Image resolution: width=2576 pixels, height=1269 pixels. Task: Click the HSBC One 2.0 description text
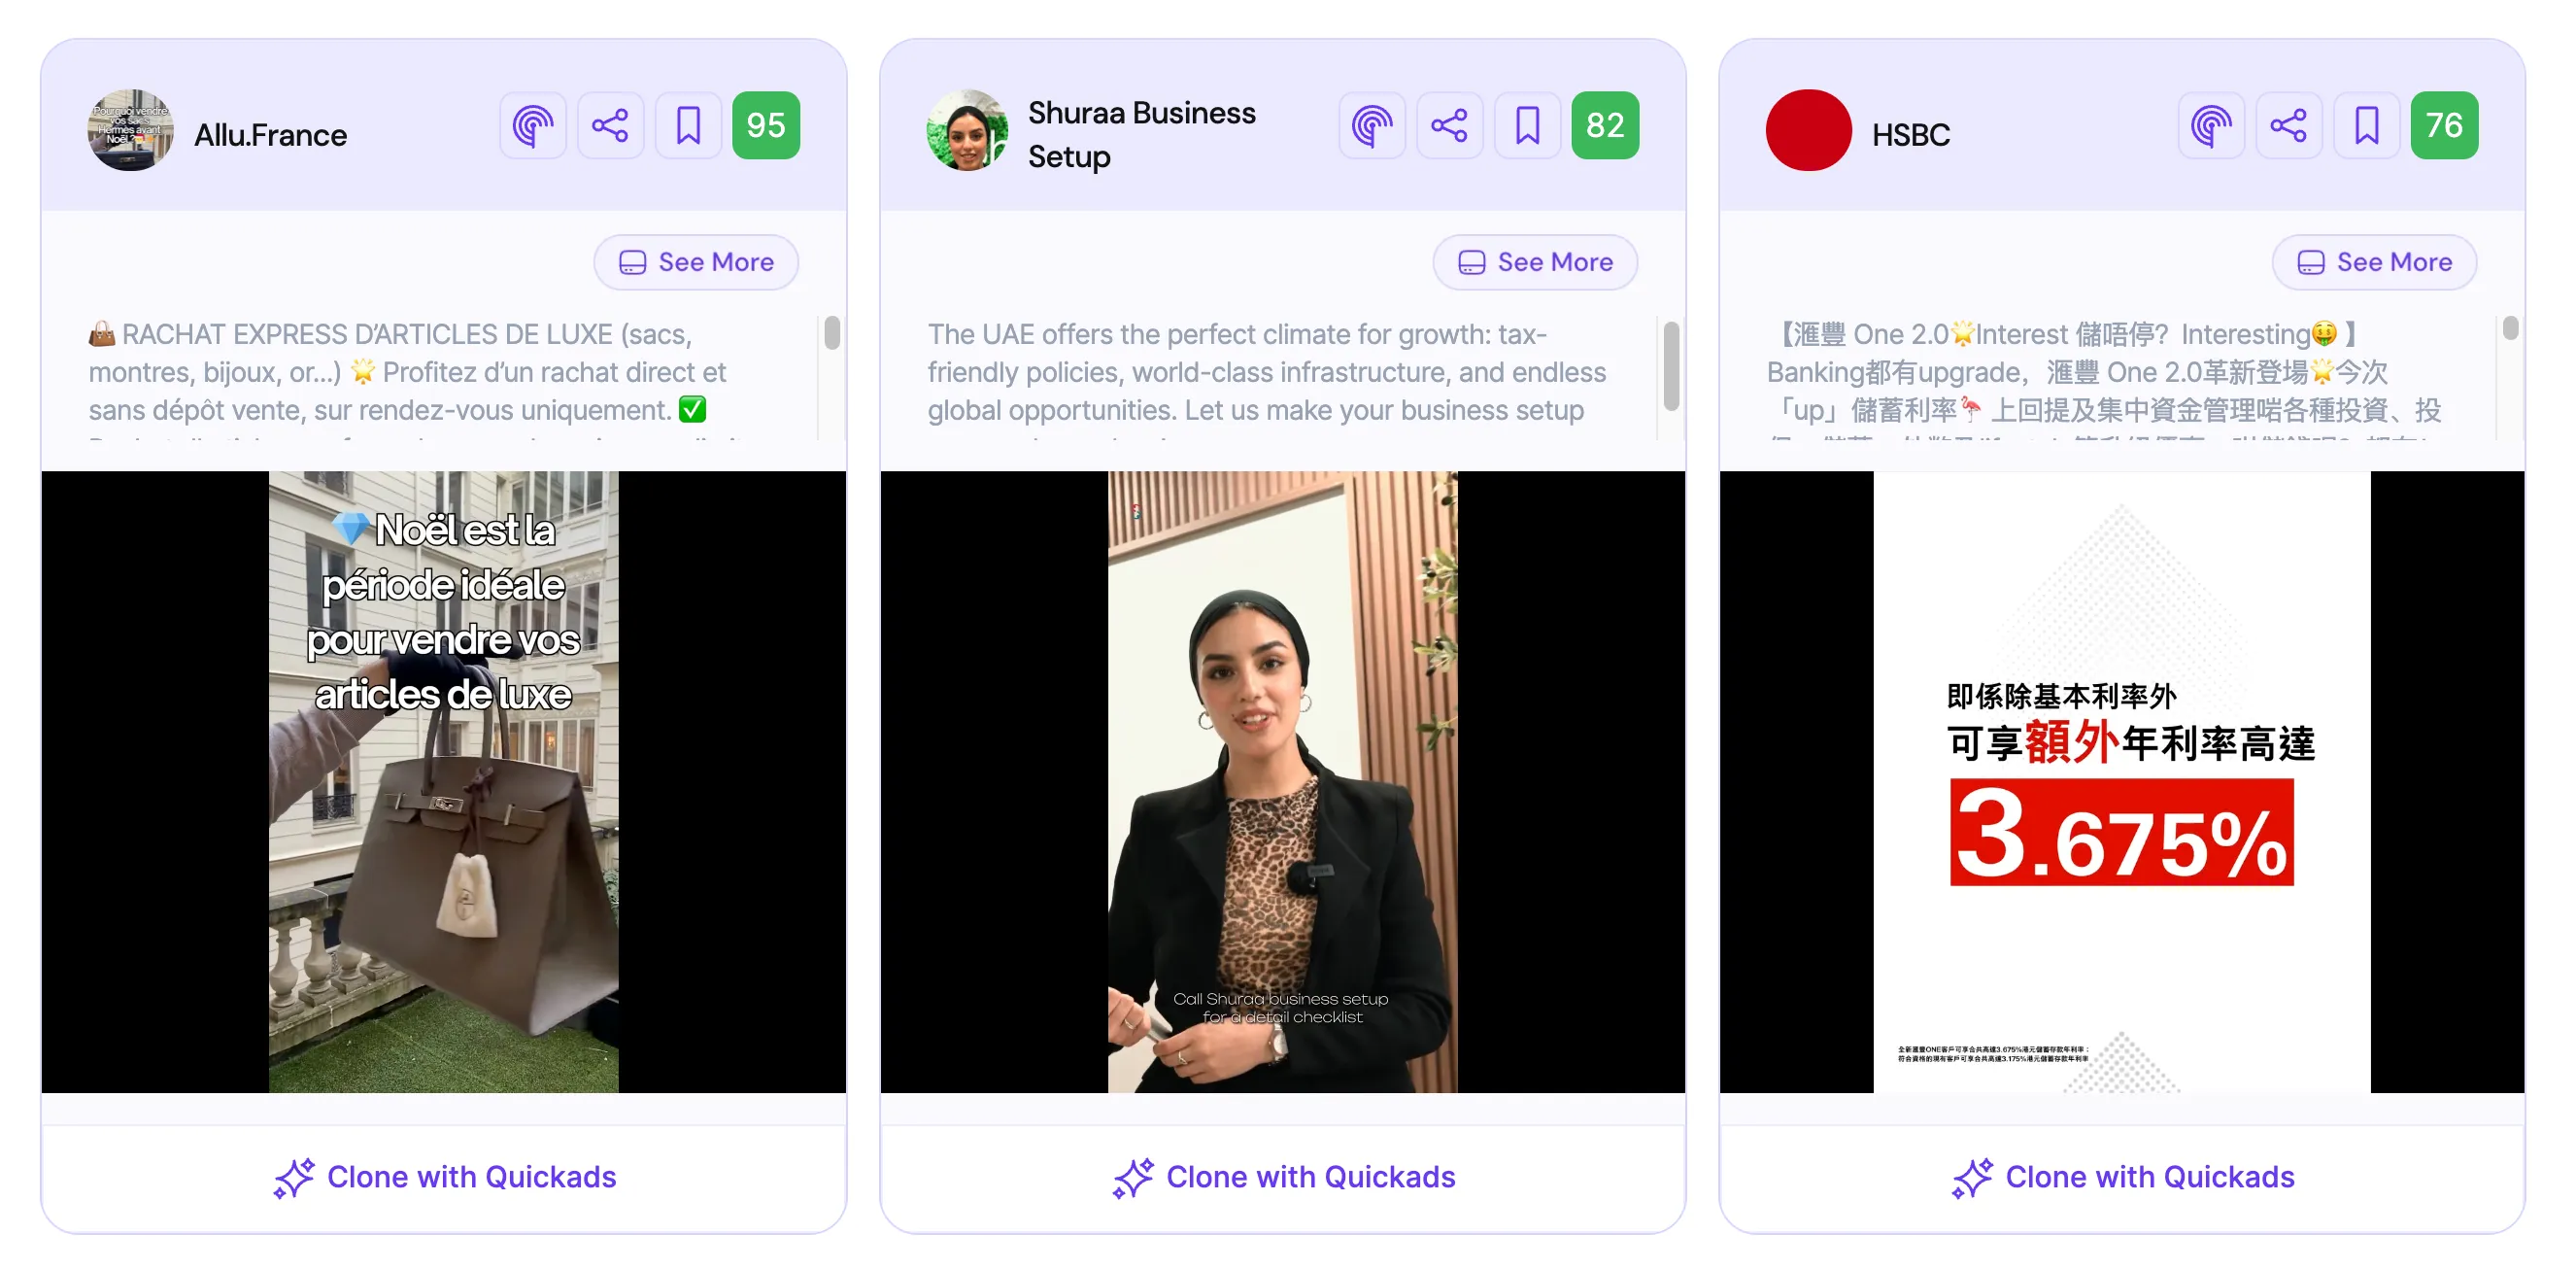pos(2104,378)
